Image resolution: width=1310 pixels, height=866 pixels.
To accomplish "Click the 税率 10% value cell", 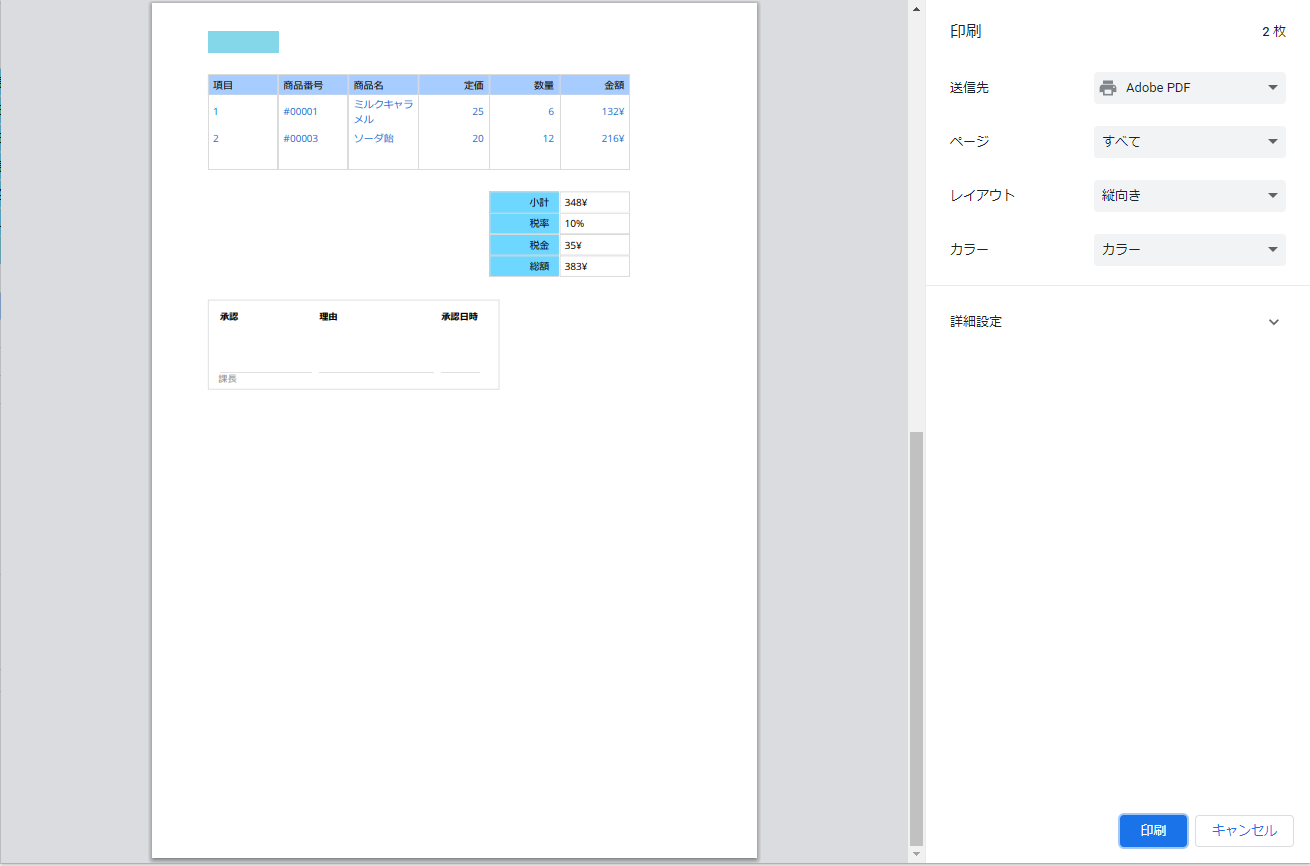I will [594, 224].
